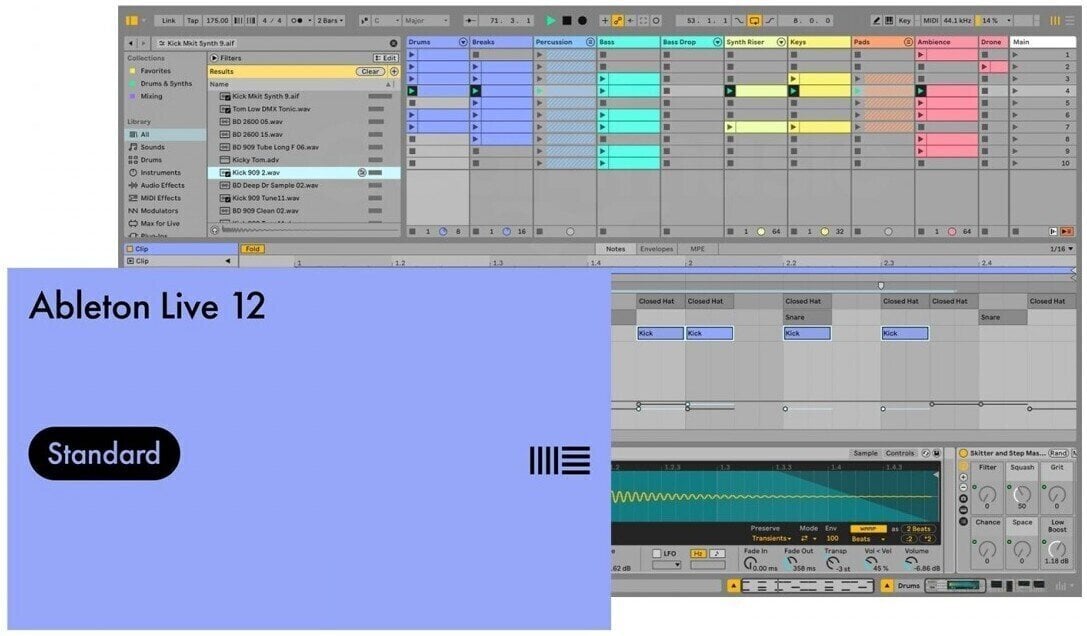Click the transport Stop button

pos(566,21)
